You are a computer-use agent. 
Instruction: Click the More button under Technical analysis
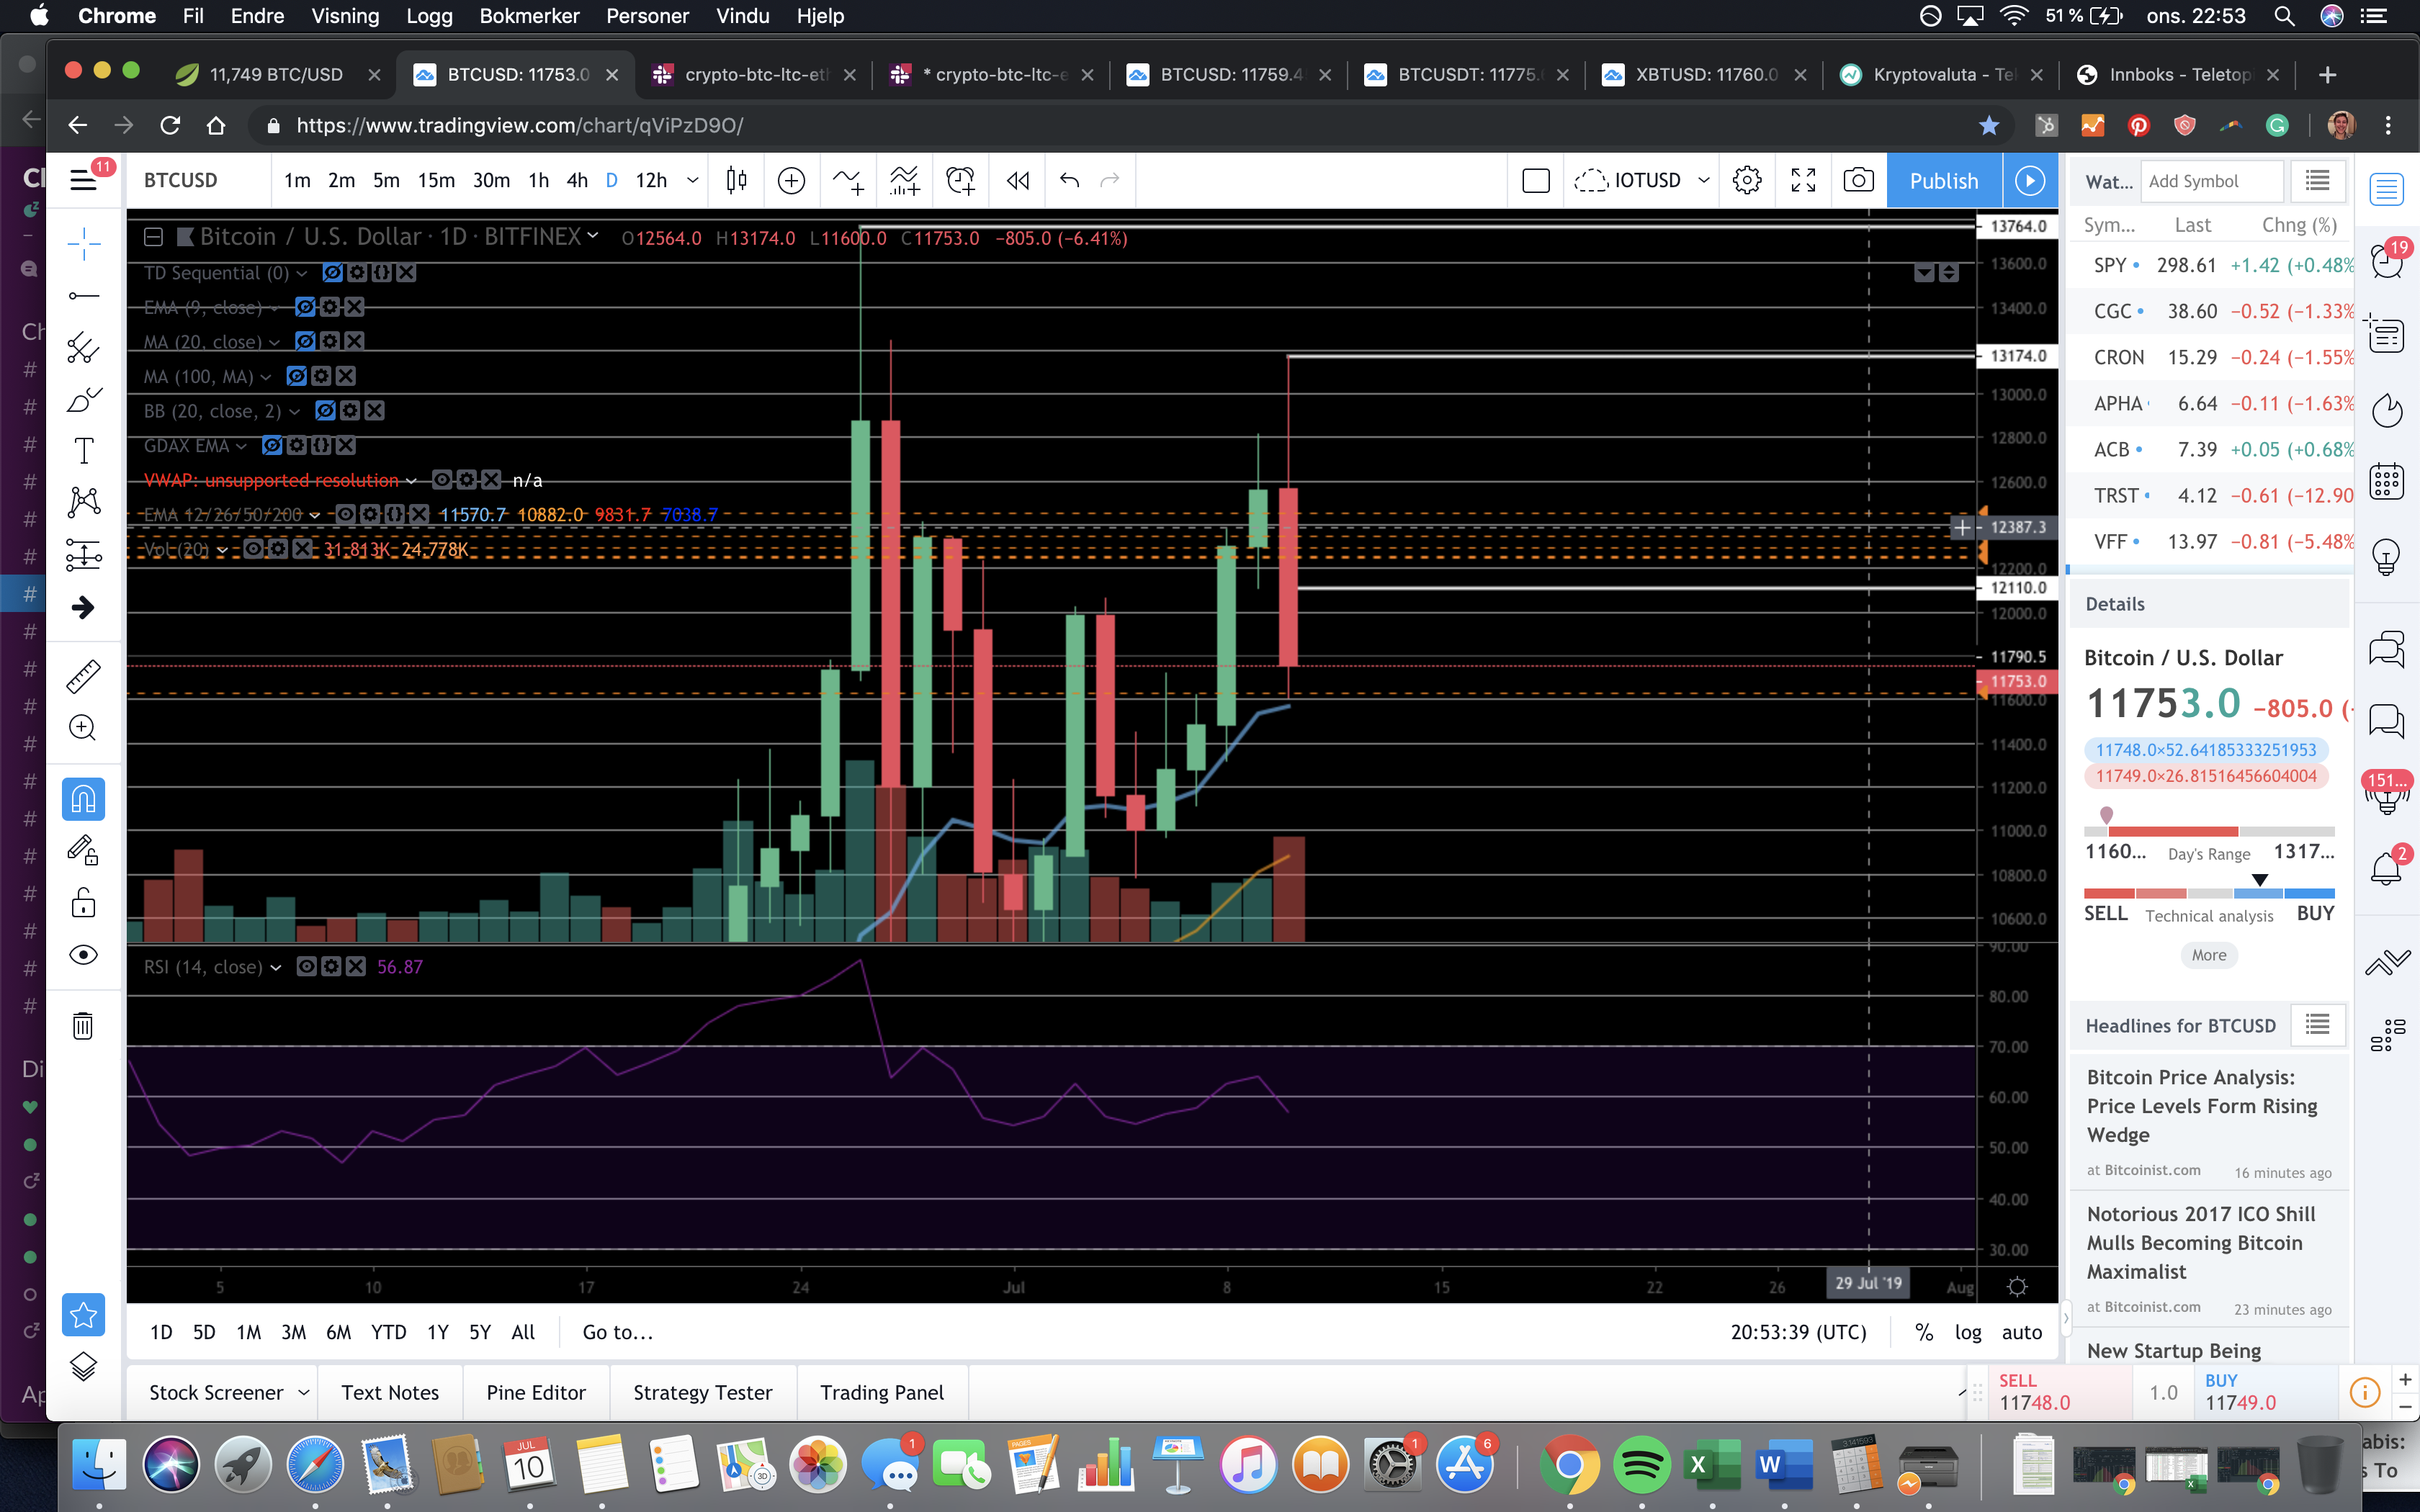tap(2208, 955)
